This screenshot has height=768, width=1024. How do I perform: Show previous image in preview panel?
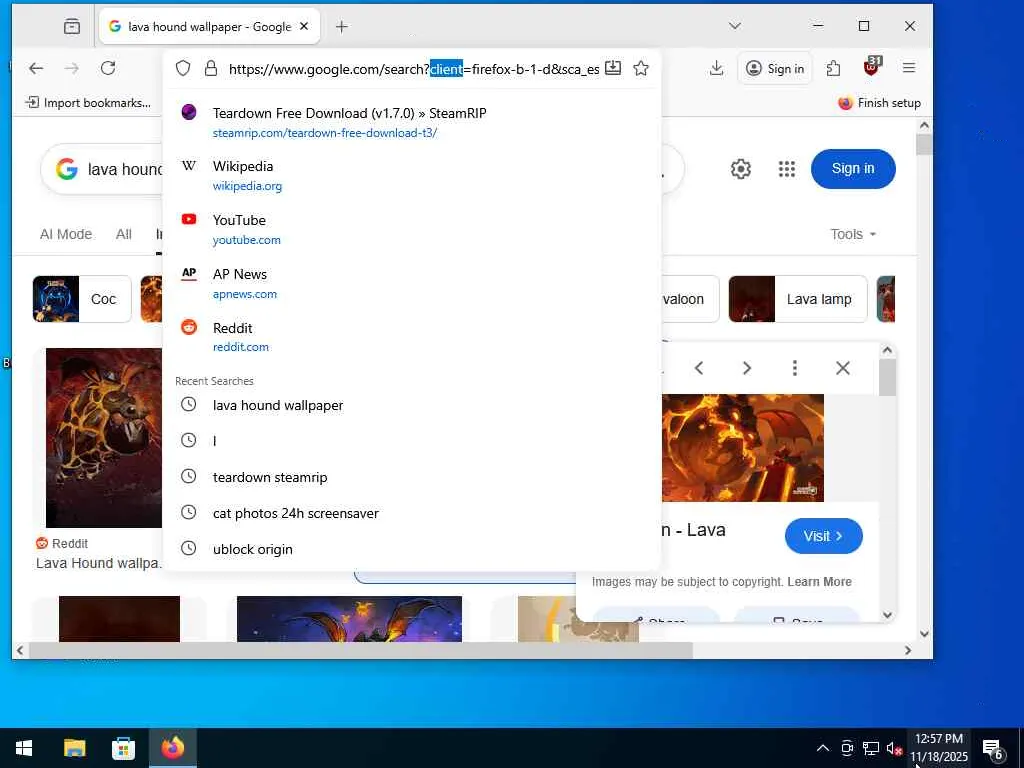coord(699,368)
